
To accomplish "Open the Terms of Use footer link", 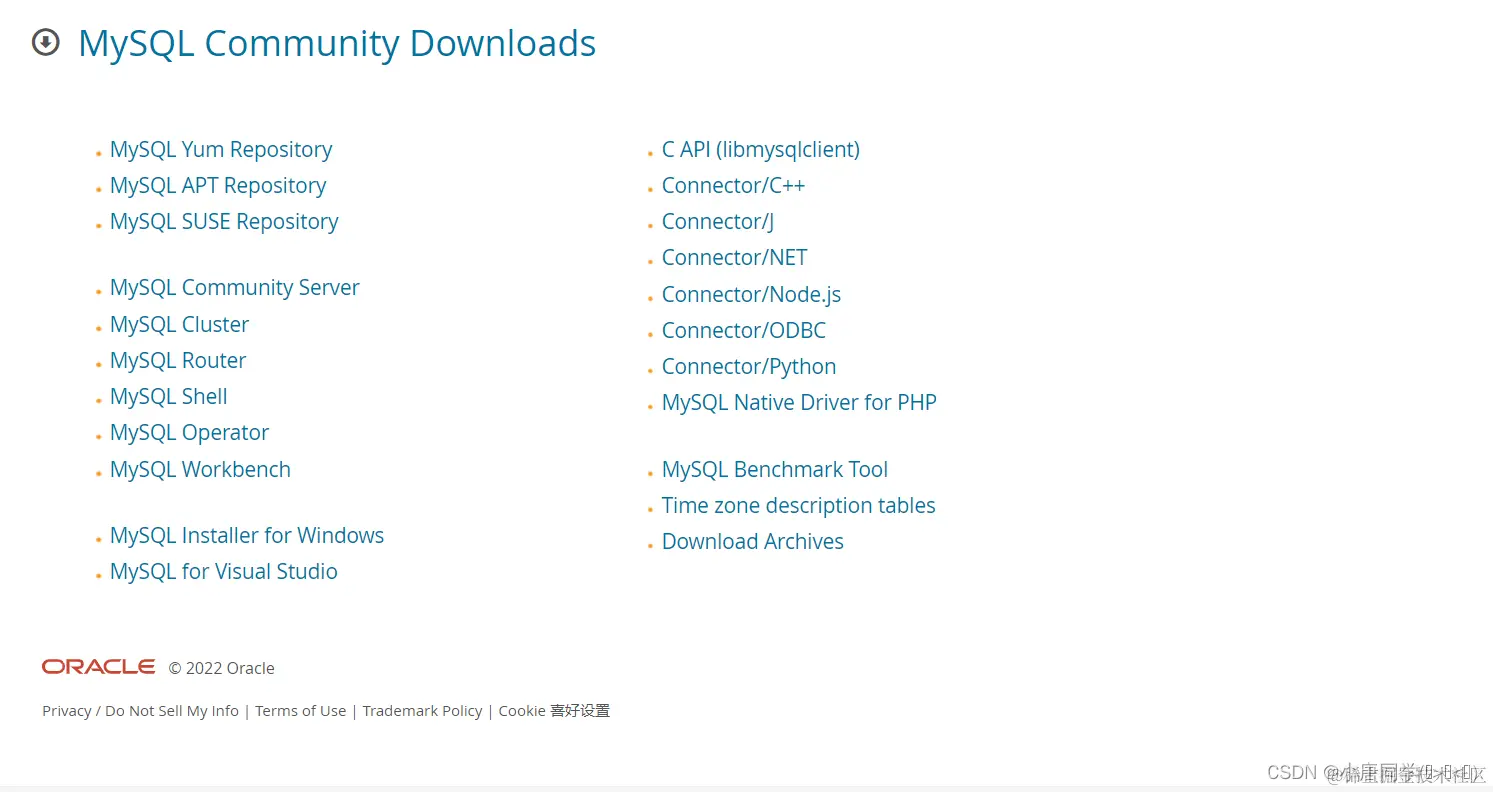I will (x=300, y=711).
